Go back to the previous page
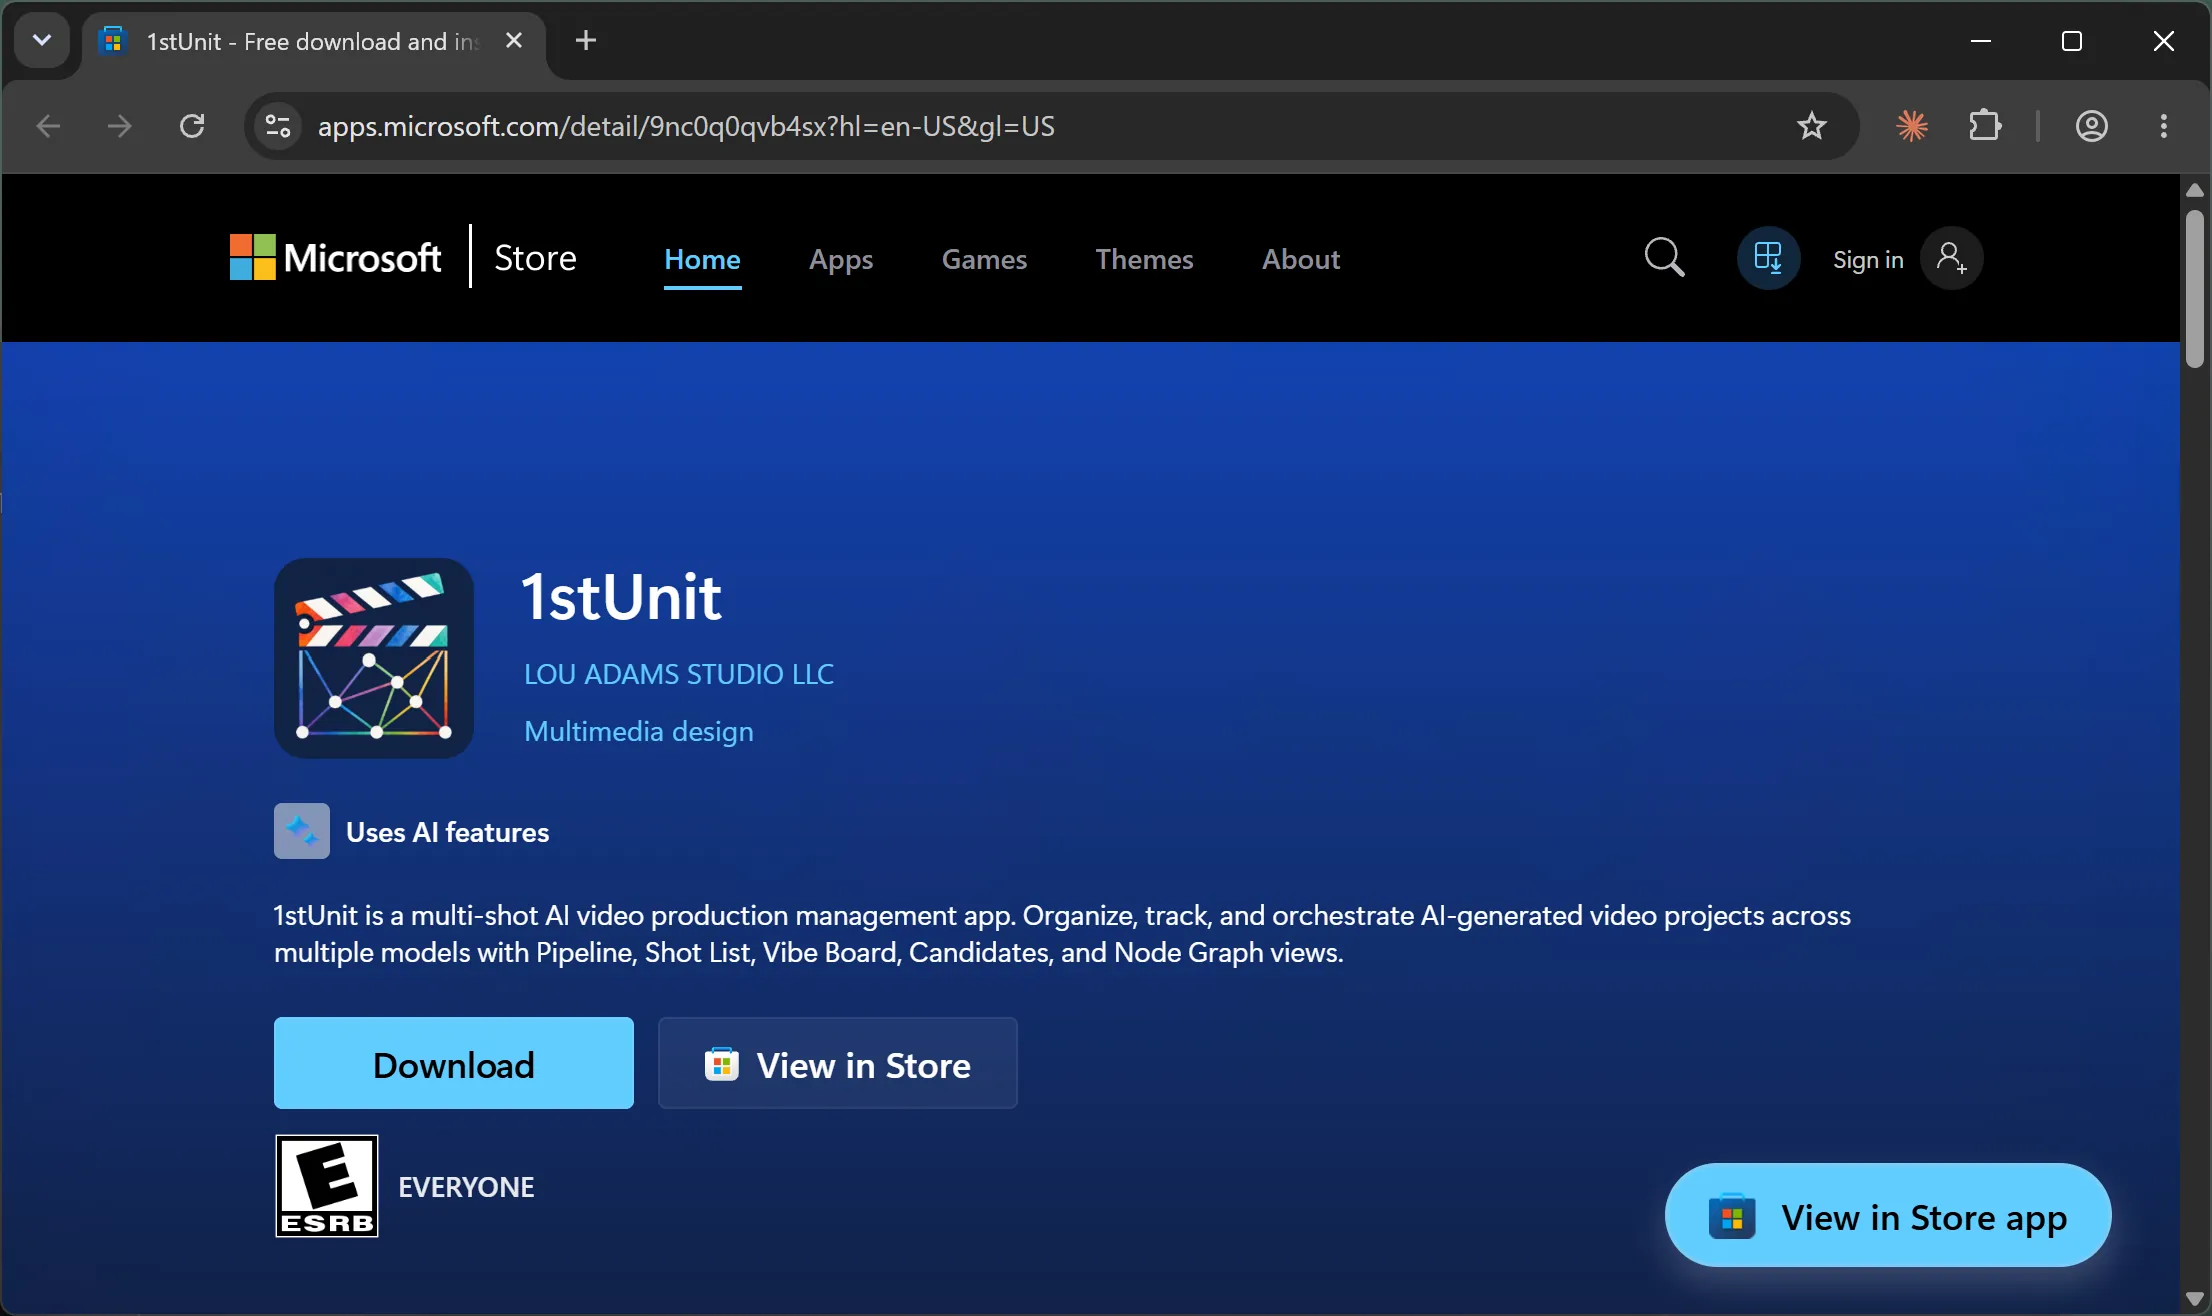The width and height of the screenshot is (2212, 1316). click(48, 126)
